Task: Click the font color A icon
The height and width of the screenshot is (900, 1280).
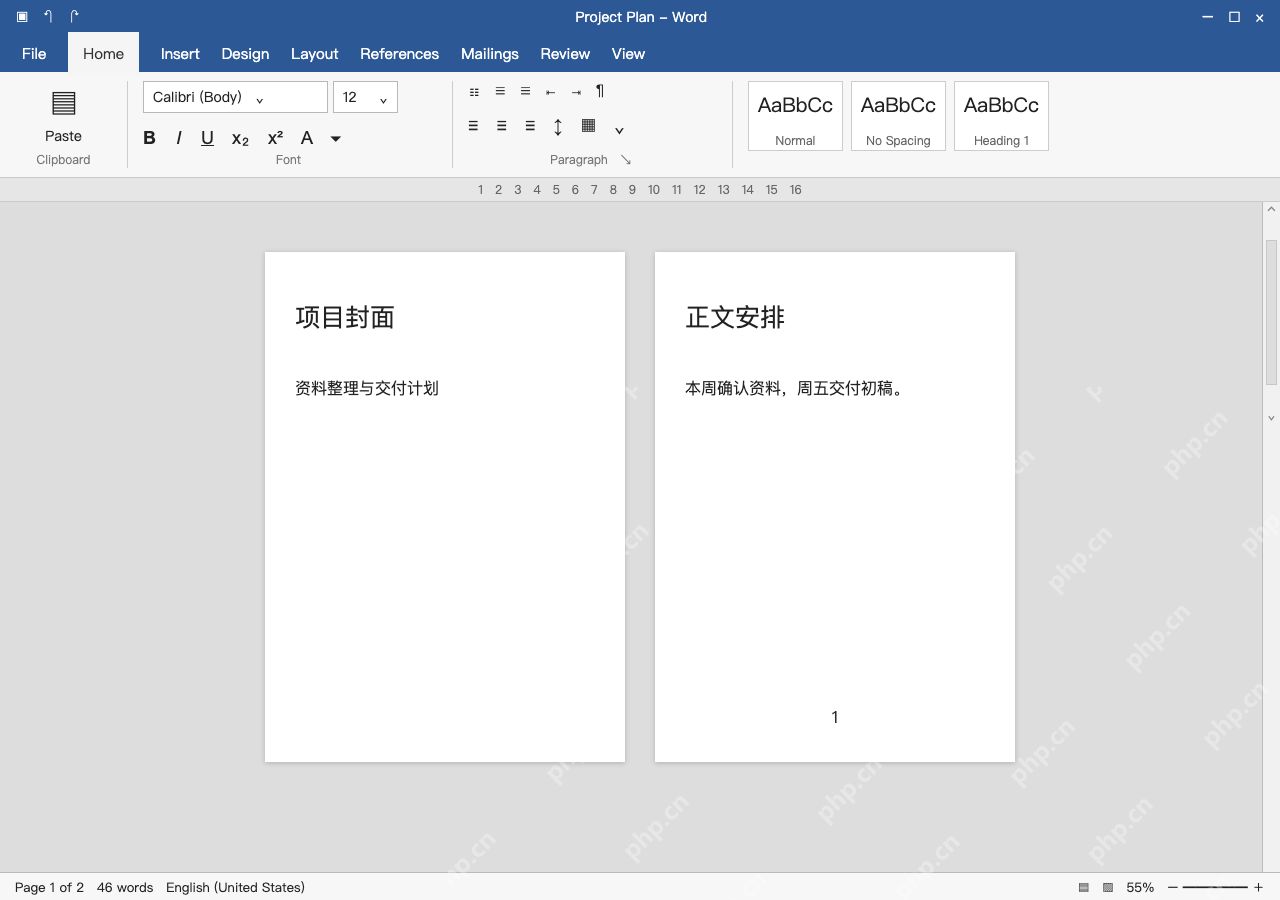Action: (x=307, y=138)
